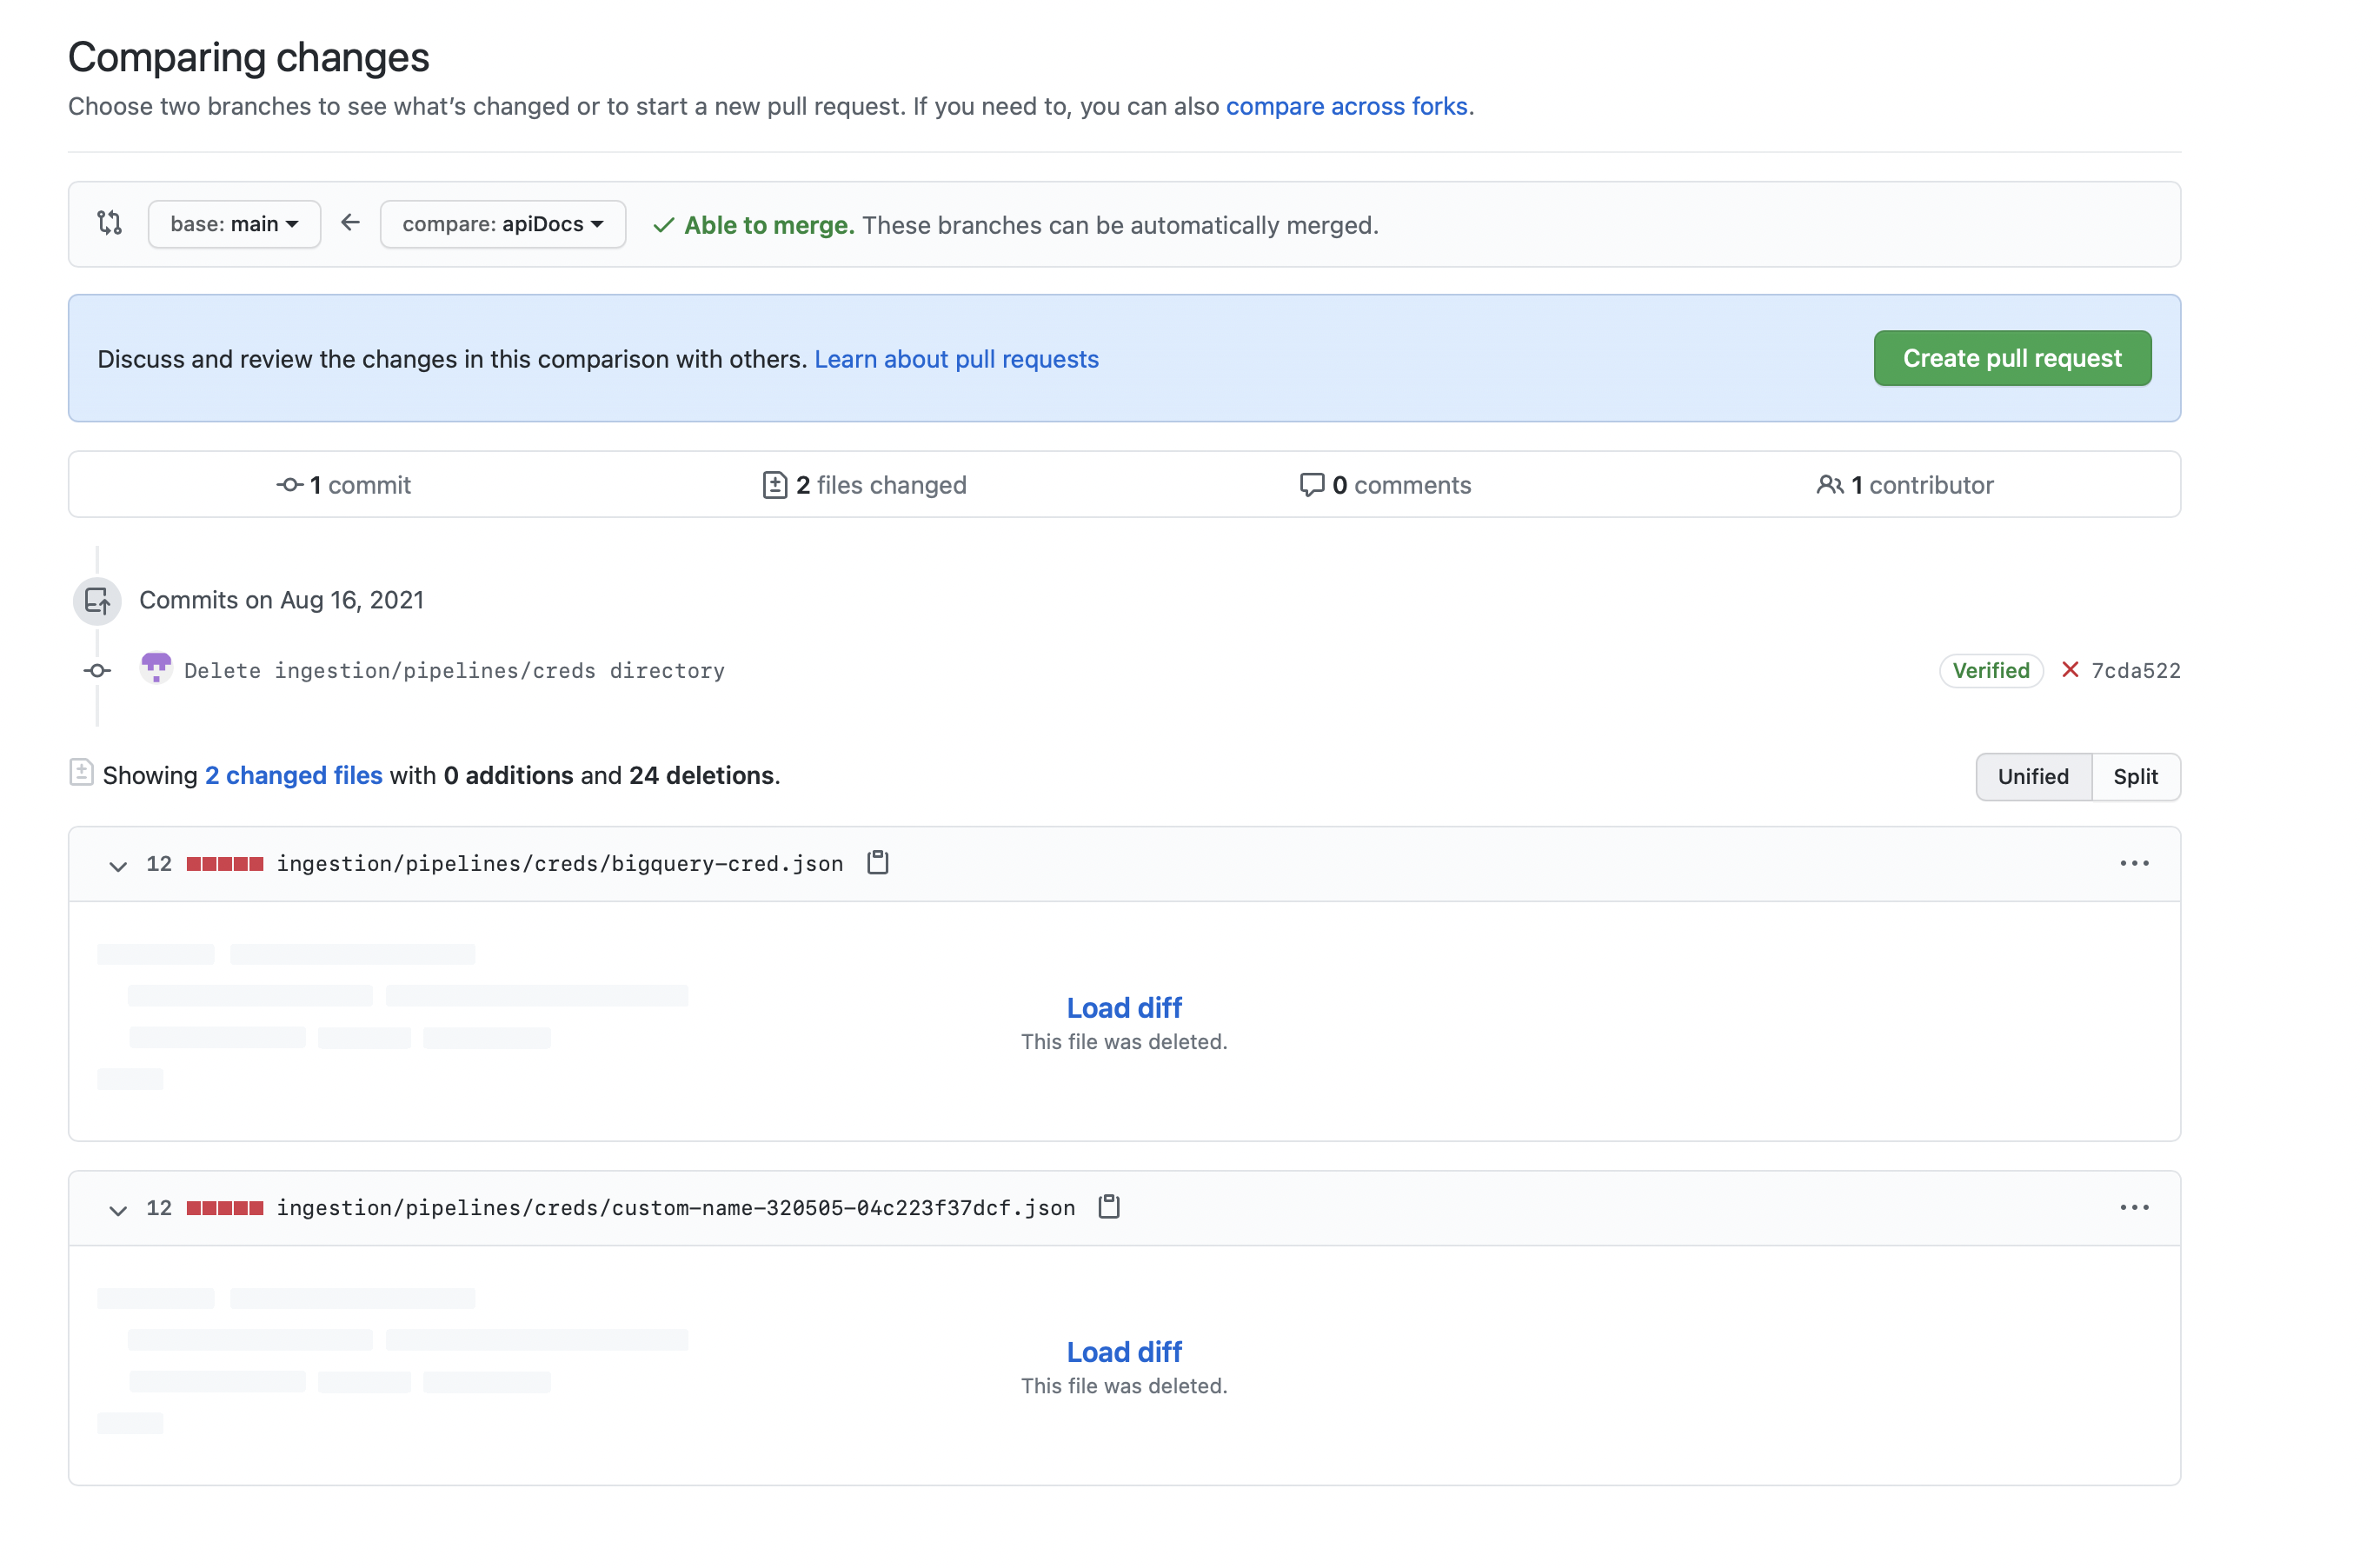2373x1568 pixels.
Task: Open the kebab menu for bigquery-cred.json
Action: pyautogui.click(x=2135, y=862)
